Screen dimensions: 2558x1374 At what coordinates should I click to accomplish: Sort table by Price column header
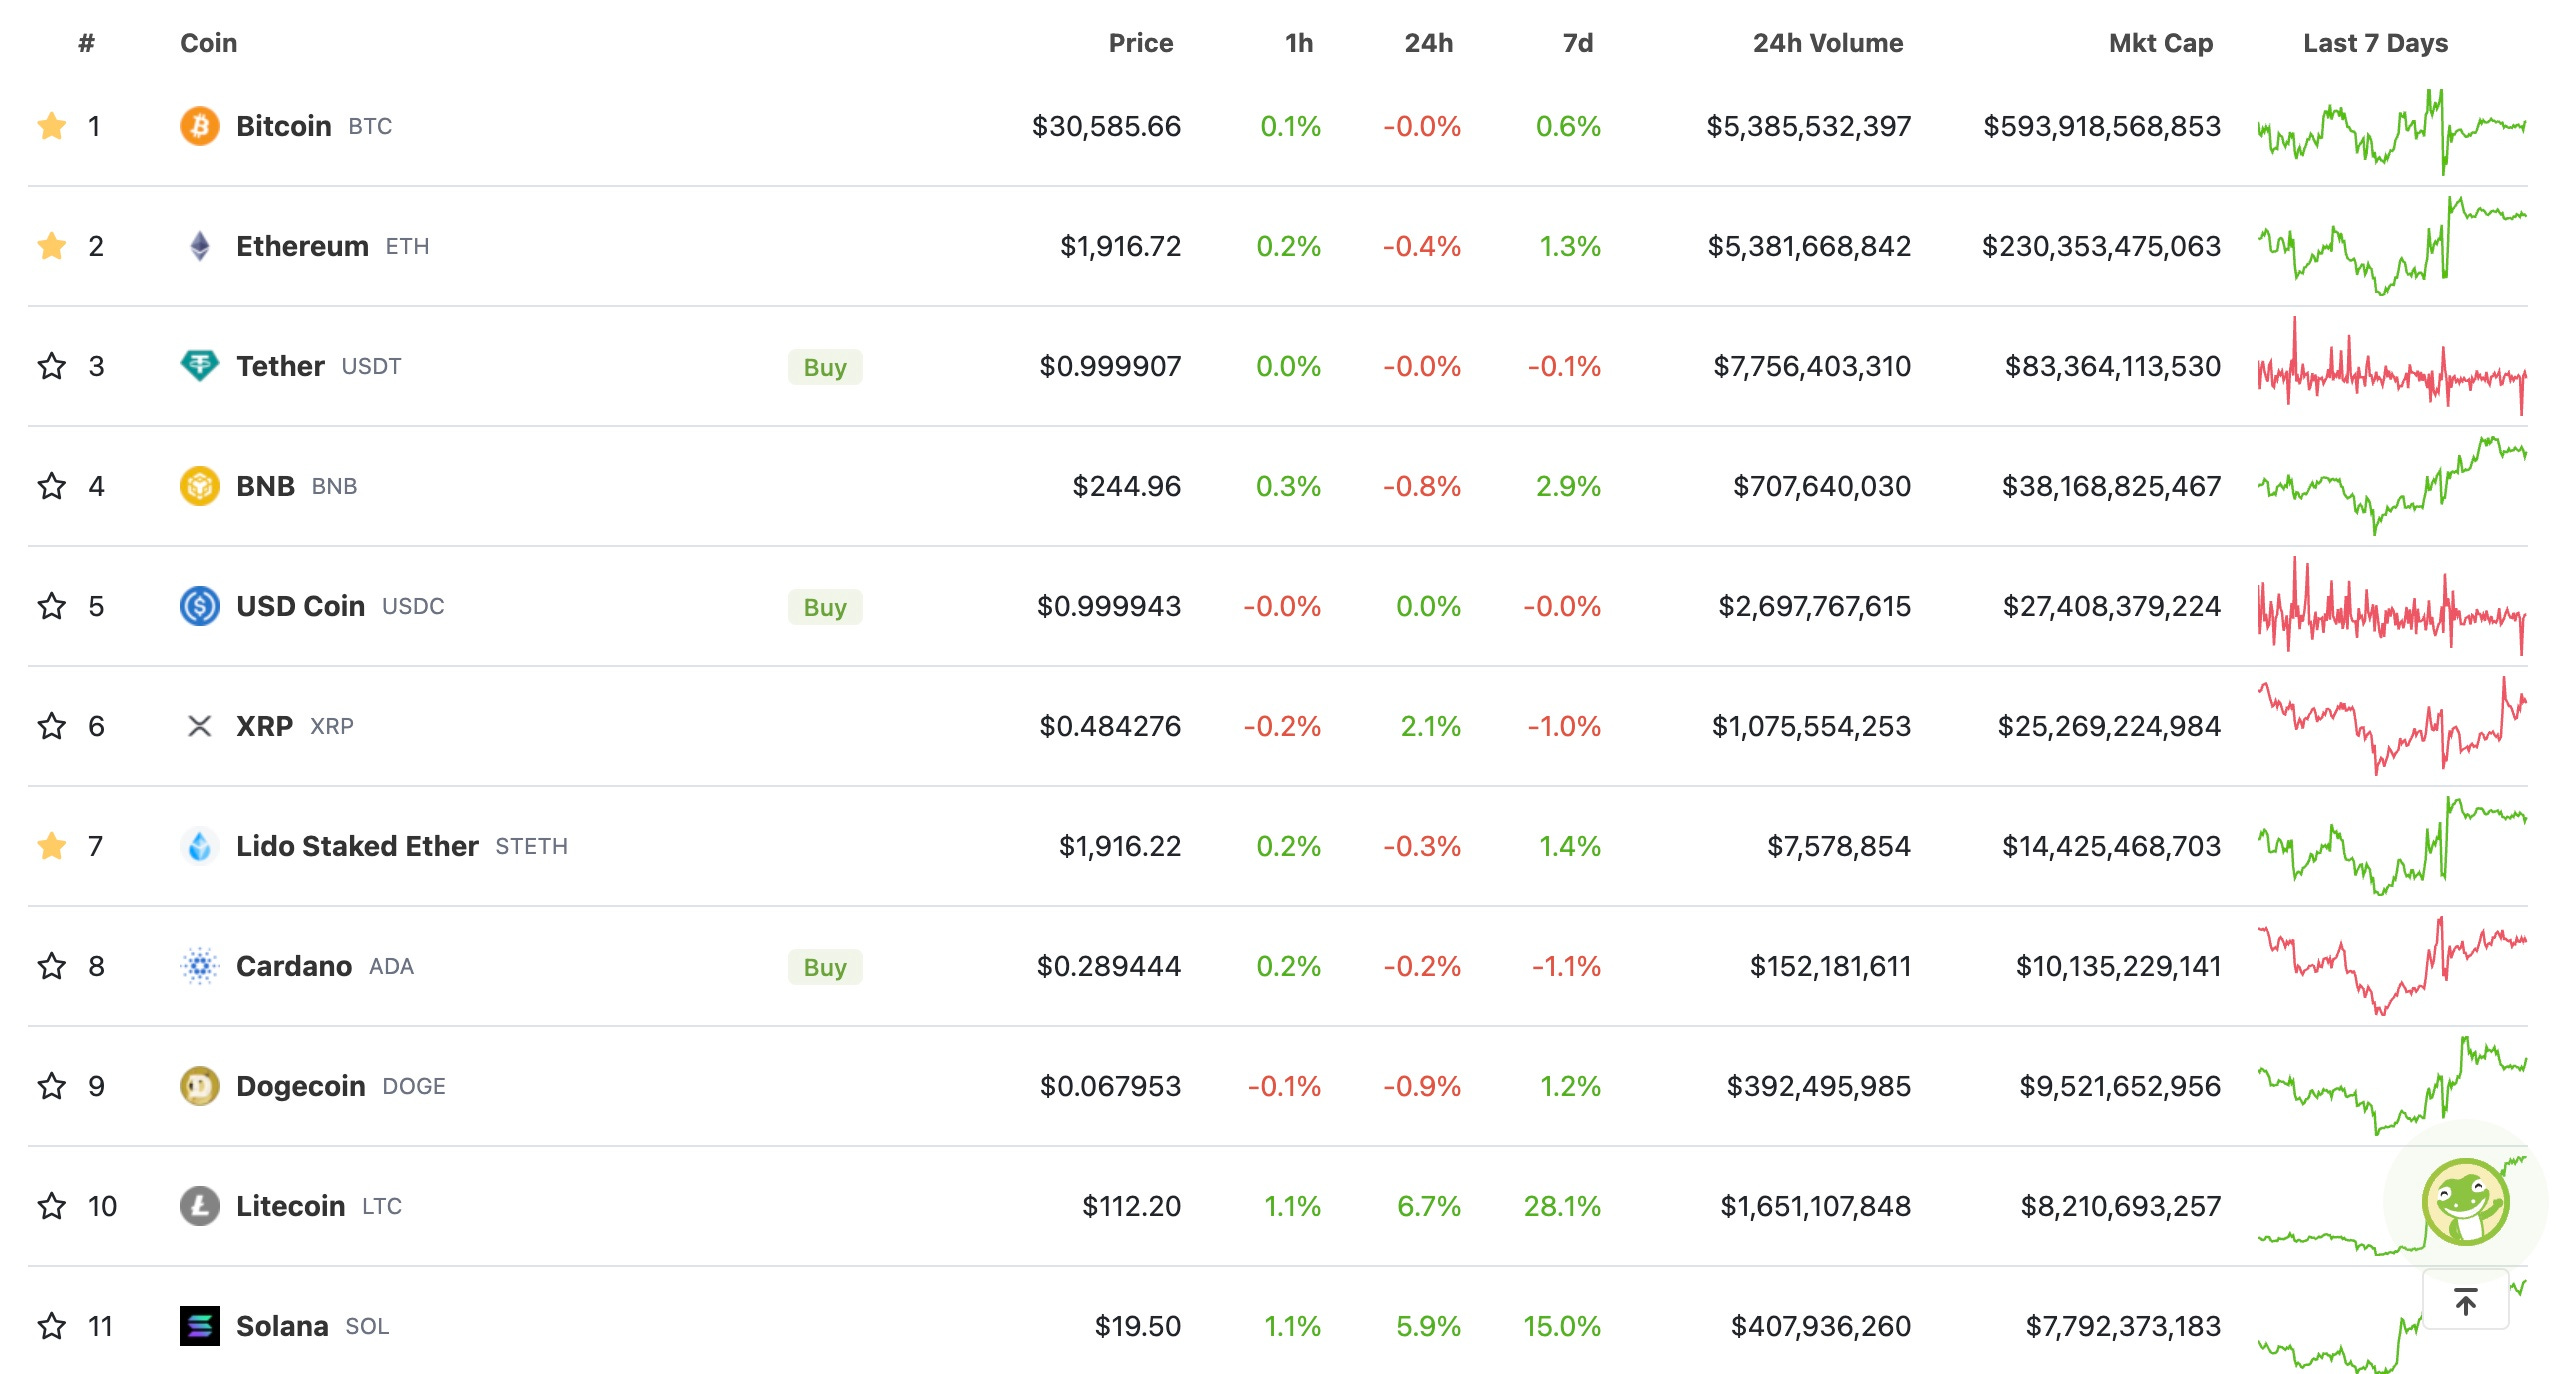pos(1140,43)
